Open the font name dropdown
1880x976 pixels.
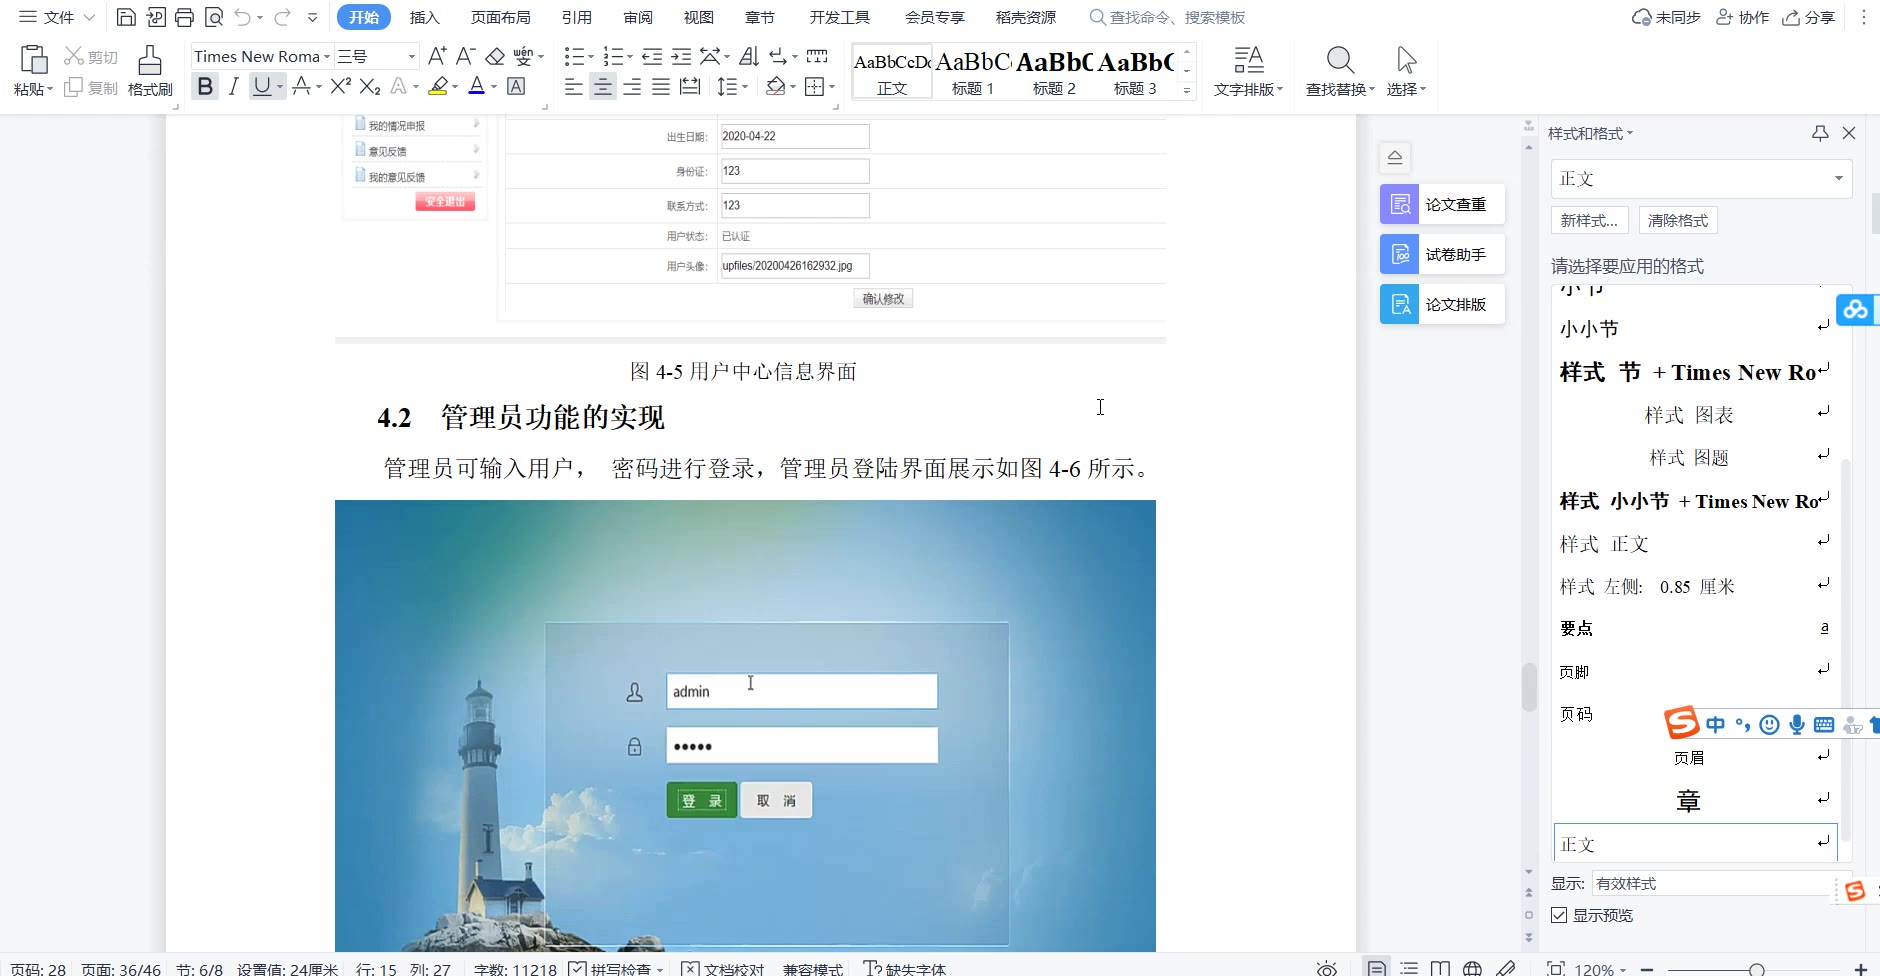tap(327, 56)
